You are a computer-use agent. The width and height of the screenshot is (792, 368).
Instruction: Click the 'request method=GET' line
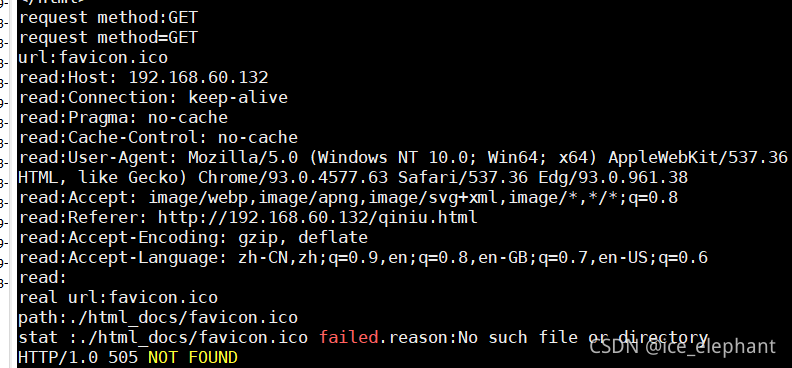coord(108,38)
